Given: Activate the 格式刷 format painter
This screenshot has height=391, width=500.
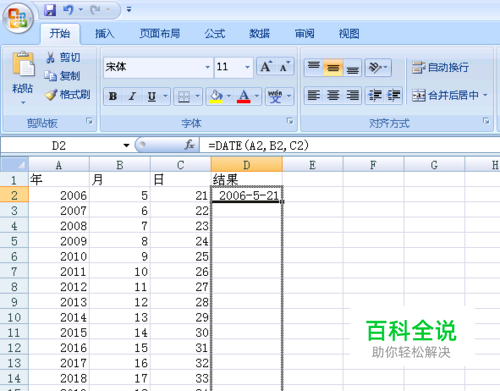Looking at the screenshot, I should coord(67,95).
